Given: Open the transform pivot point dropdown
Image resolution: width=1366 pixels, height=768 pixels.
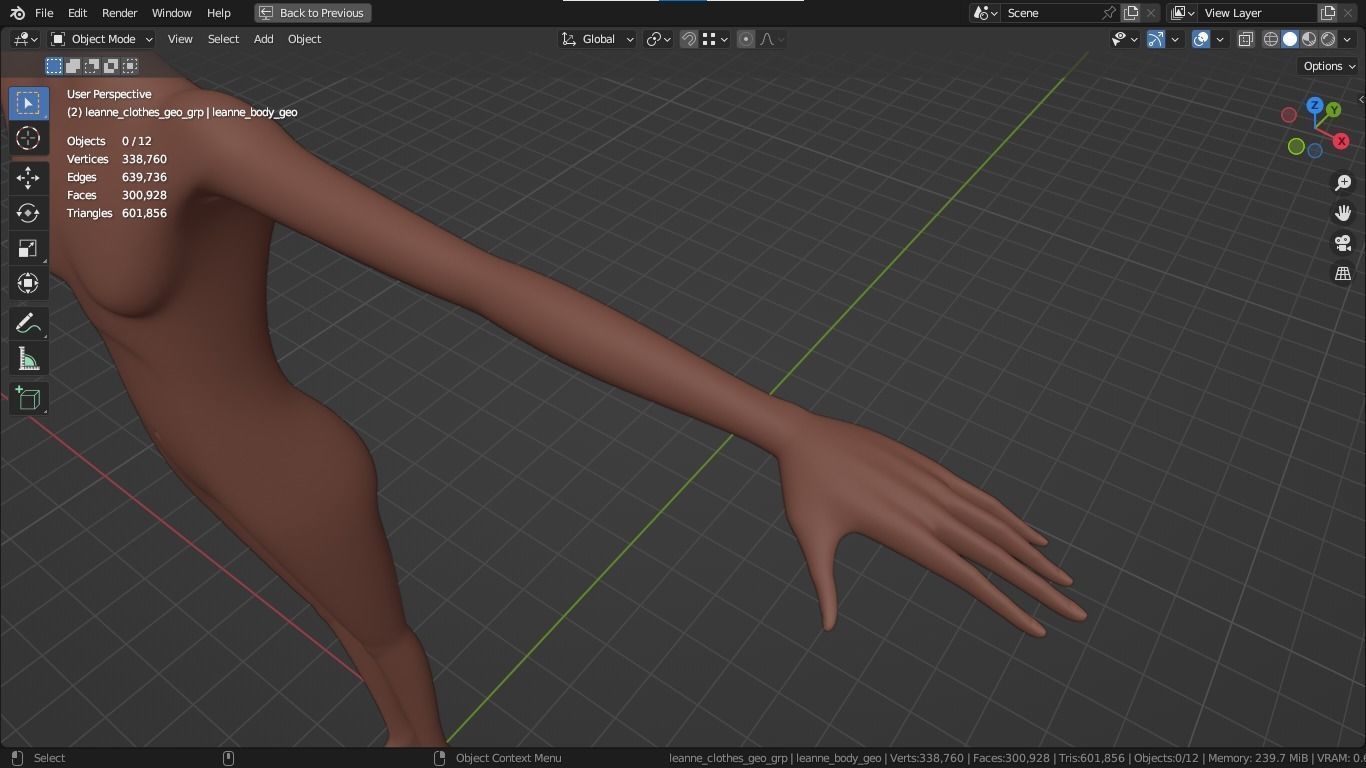Looking at the screenshot, I should tap(658, 39).
